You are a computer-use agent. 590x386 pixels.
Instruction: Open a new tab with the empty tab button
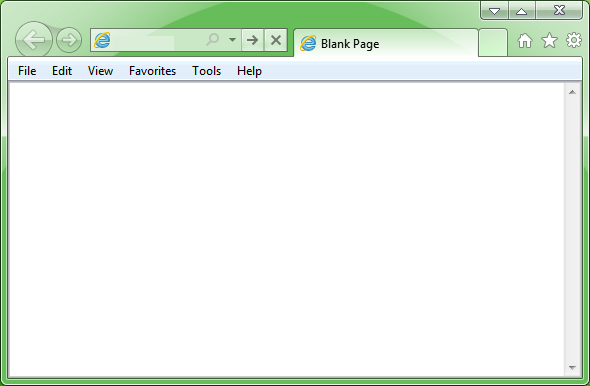pyautogui.click(x=493, y=43)
